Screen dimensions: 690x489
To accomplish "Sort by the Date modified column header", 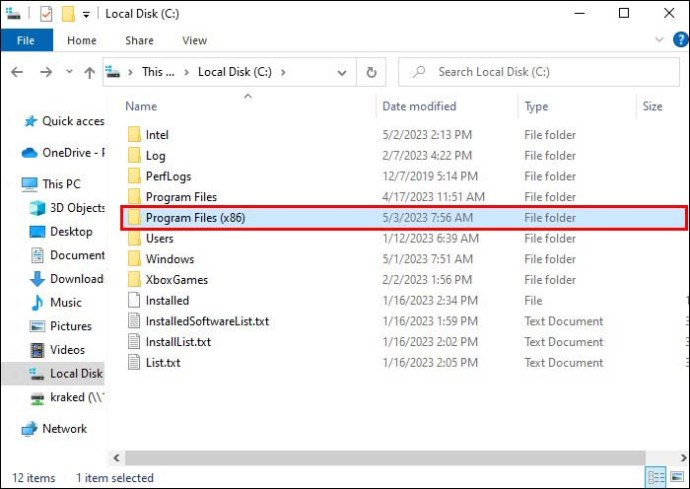I will pos(418,106).
